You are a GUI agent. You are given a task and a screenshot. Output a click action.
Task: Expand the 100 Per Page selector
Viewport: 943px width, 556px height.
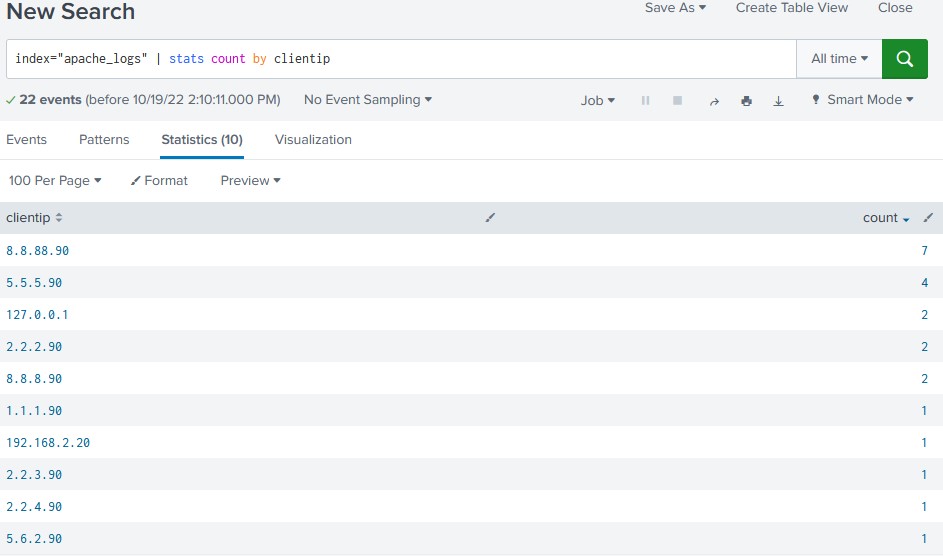55,181
